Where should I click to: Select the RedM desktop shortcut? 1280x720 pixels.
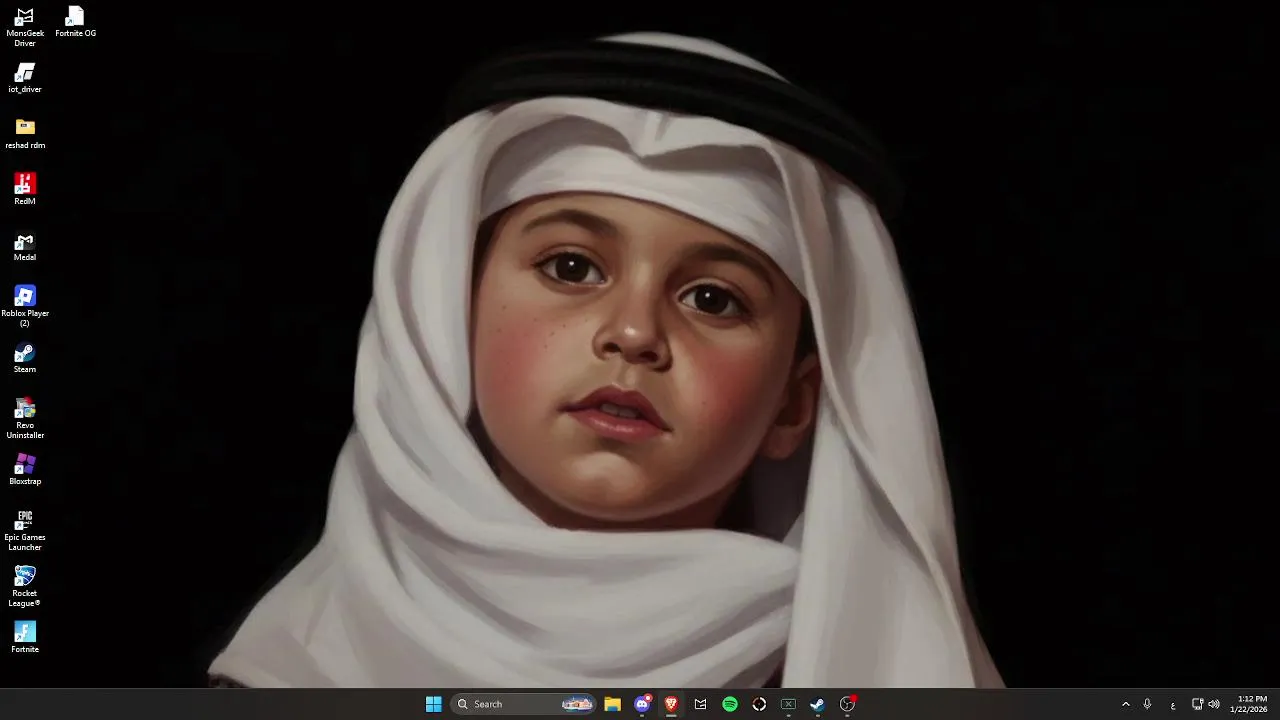click(25, 190)
